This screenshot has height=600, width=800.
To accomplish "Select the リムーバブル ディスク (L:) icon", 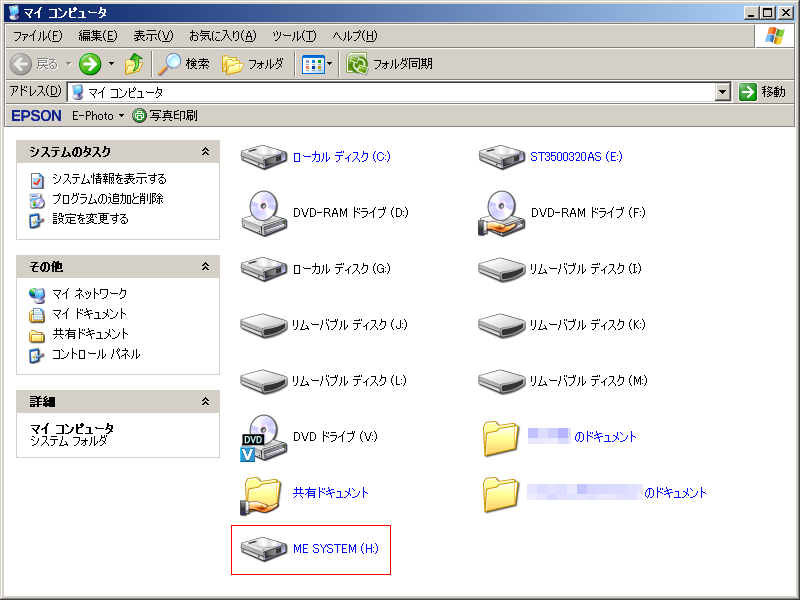I will tap(264, 381).
